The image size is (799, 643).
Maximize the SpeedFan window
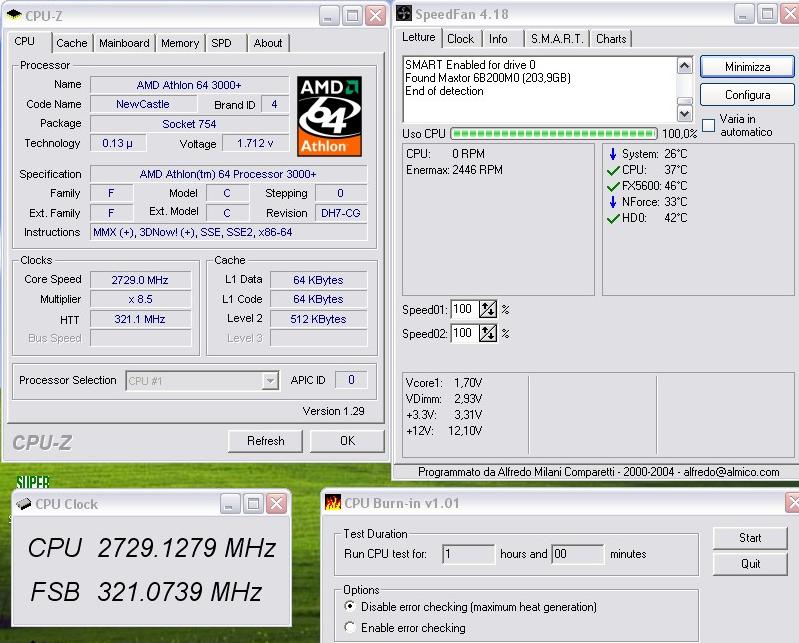click(767, 14)
